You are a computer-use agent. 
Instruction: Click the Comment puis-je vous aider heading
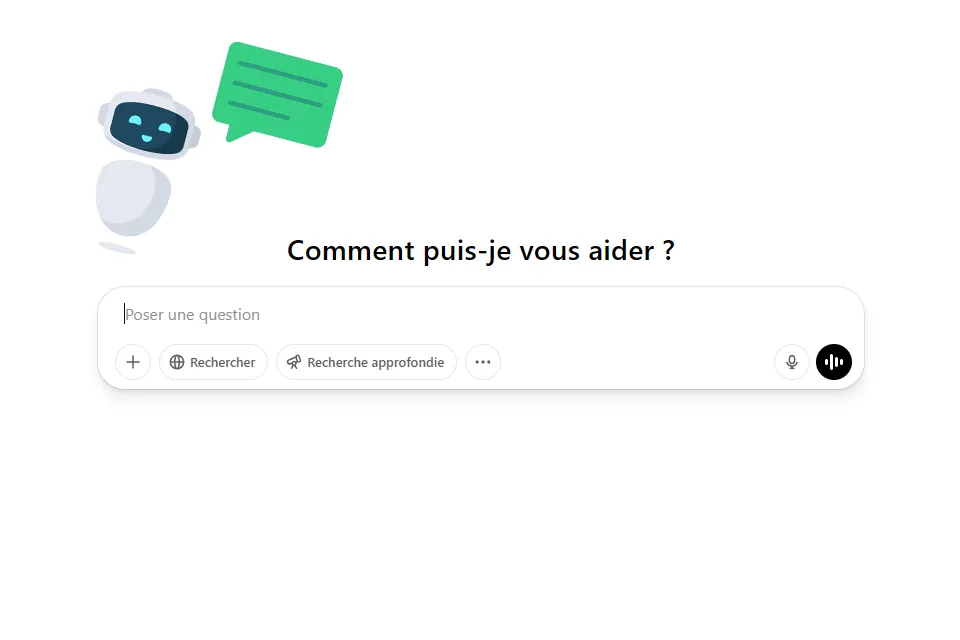(481, 250)
